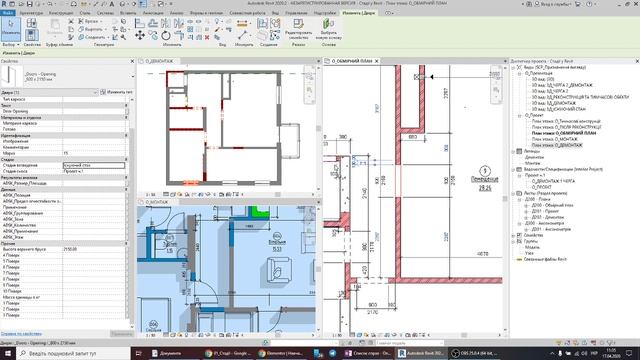Image resolution: width=640 pixels, height=360 pixels.
Task: Select the Move tool with four arrows
Action: point(140,36)
